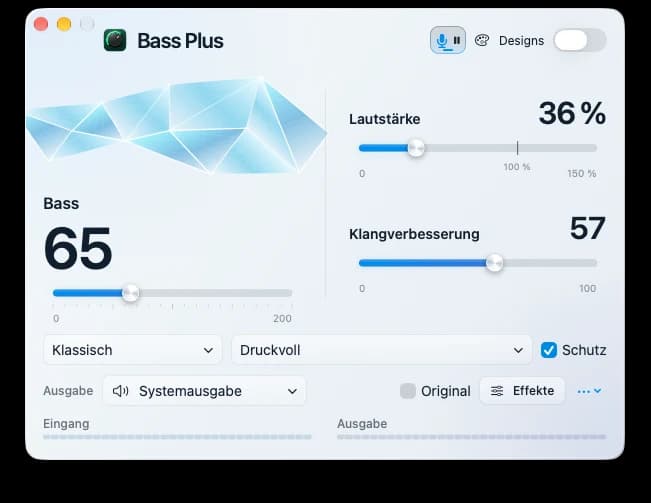651x503 pixels.
Task: Click the Designs label
Action: click(x=521, y=41)
